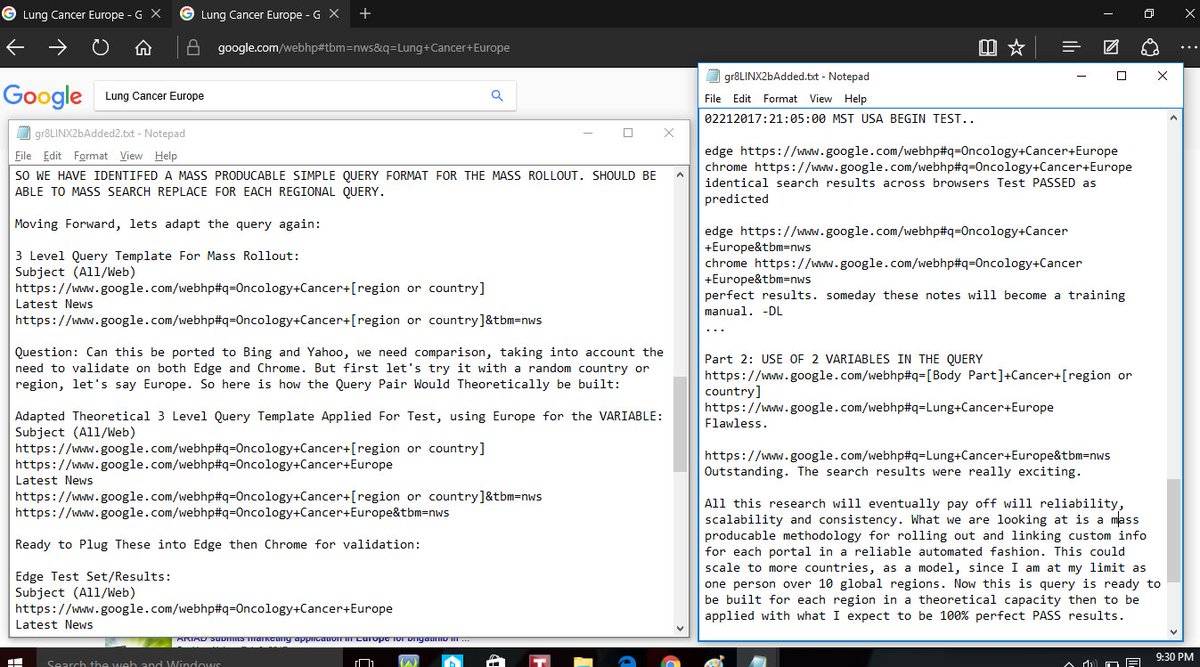Open Edit menu in gr8LINX2bAdded.txt Notepad
Viewport: 1200px width, 667px height.
point(742,99)
